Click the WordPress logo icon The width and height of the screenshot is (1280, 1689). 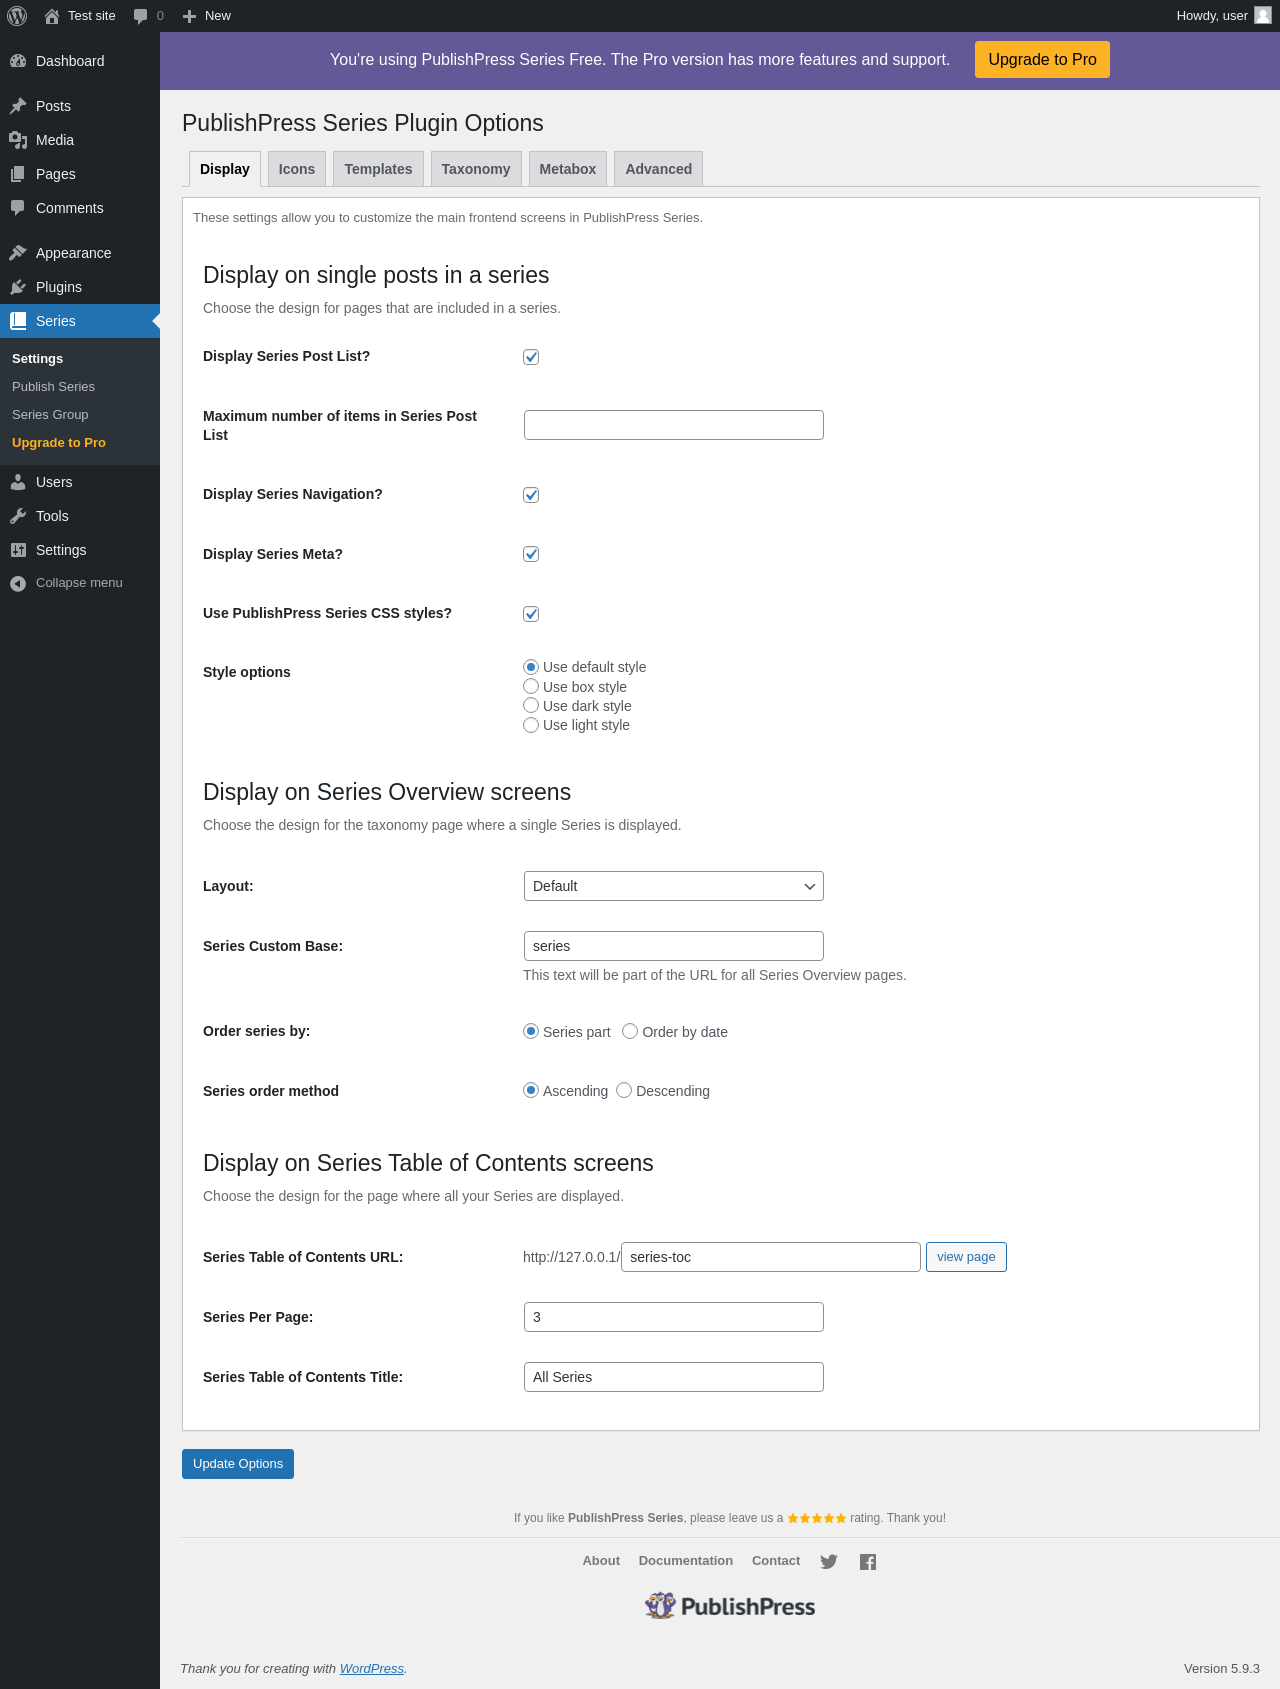coord(17,16)
